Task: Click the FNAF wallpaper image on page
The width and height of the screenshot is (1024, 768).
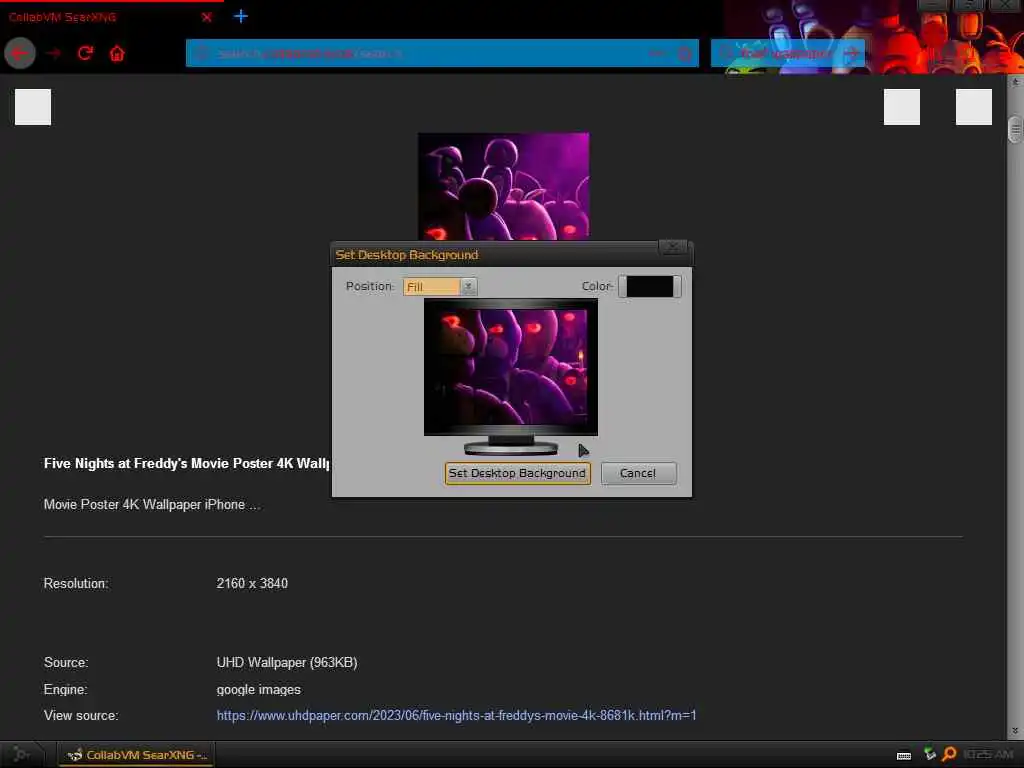Action: click(x=504, y=186)
